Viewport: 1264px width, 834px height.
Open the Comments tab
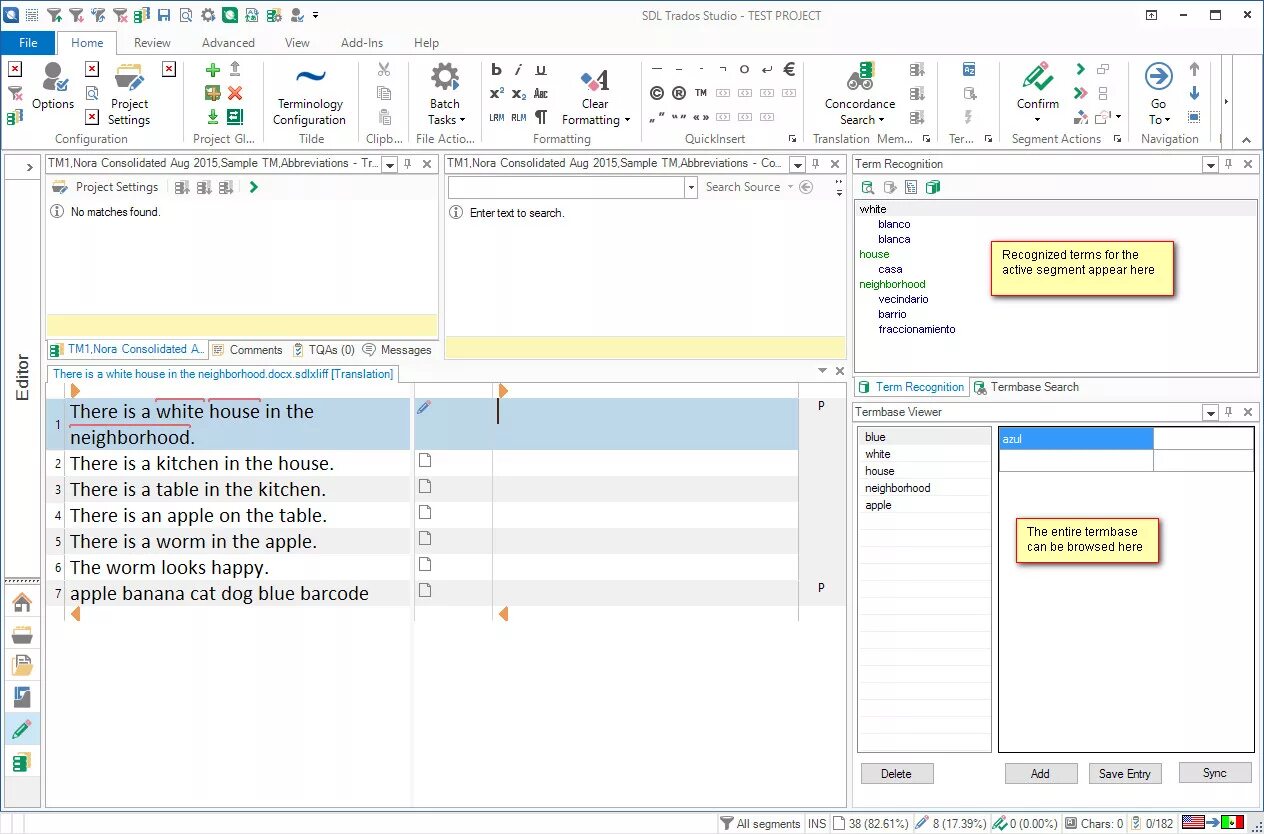coord(247,350)
